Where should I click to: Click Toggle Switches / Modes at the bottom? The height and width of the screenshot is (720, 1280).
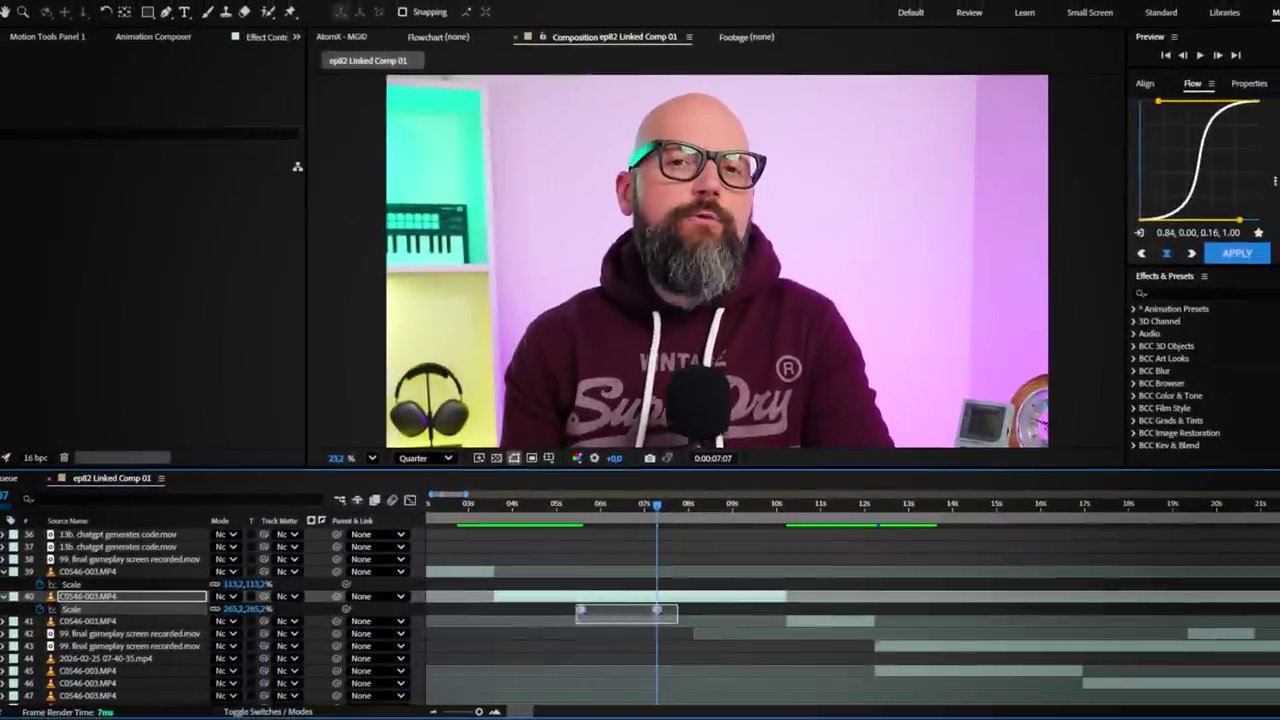coord(268,711)
